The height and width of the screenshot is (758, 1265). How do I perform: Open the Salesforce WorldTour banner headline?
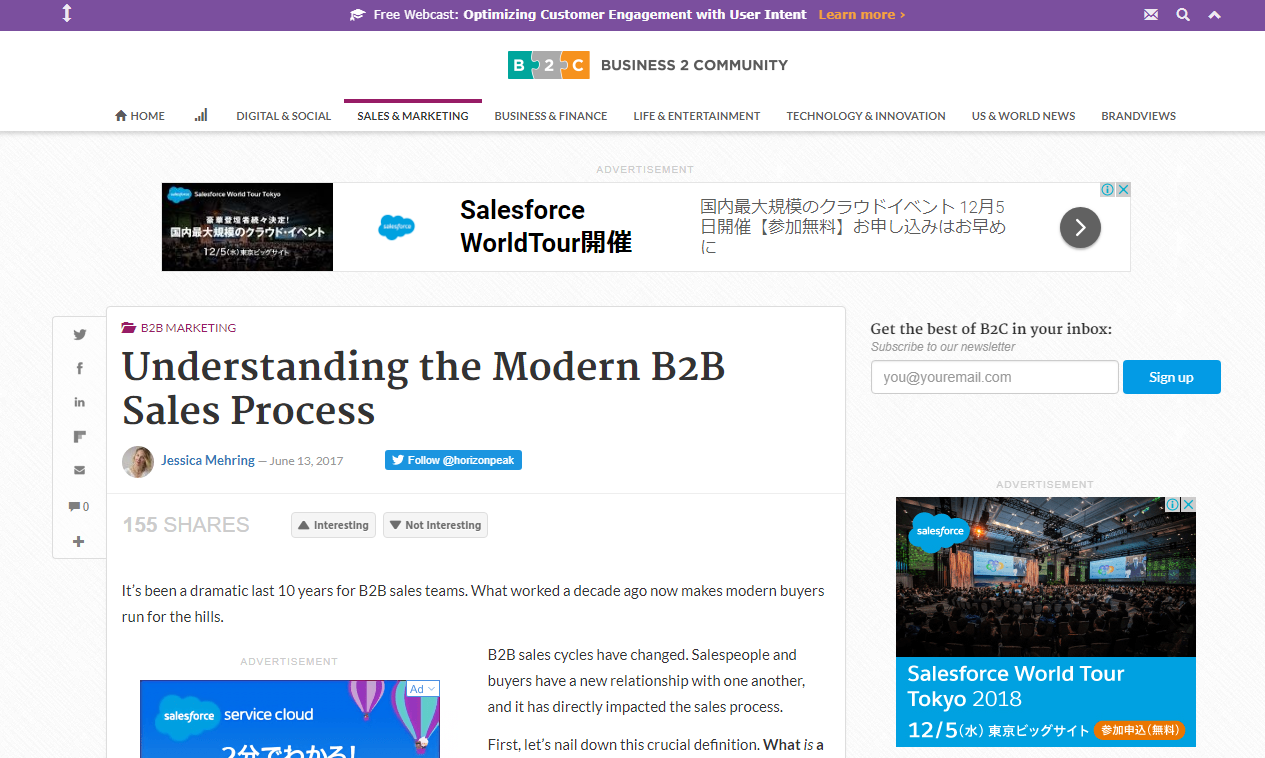546,226
